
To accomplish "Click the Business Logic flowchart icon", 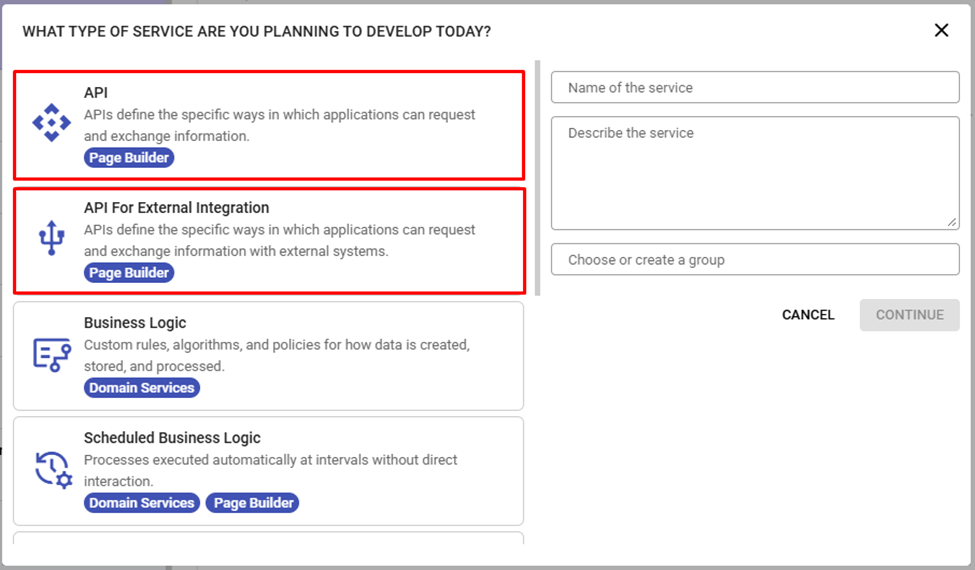I will point(52,354).
